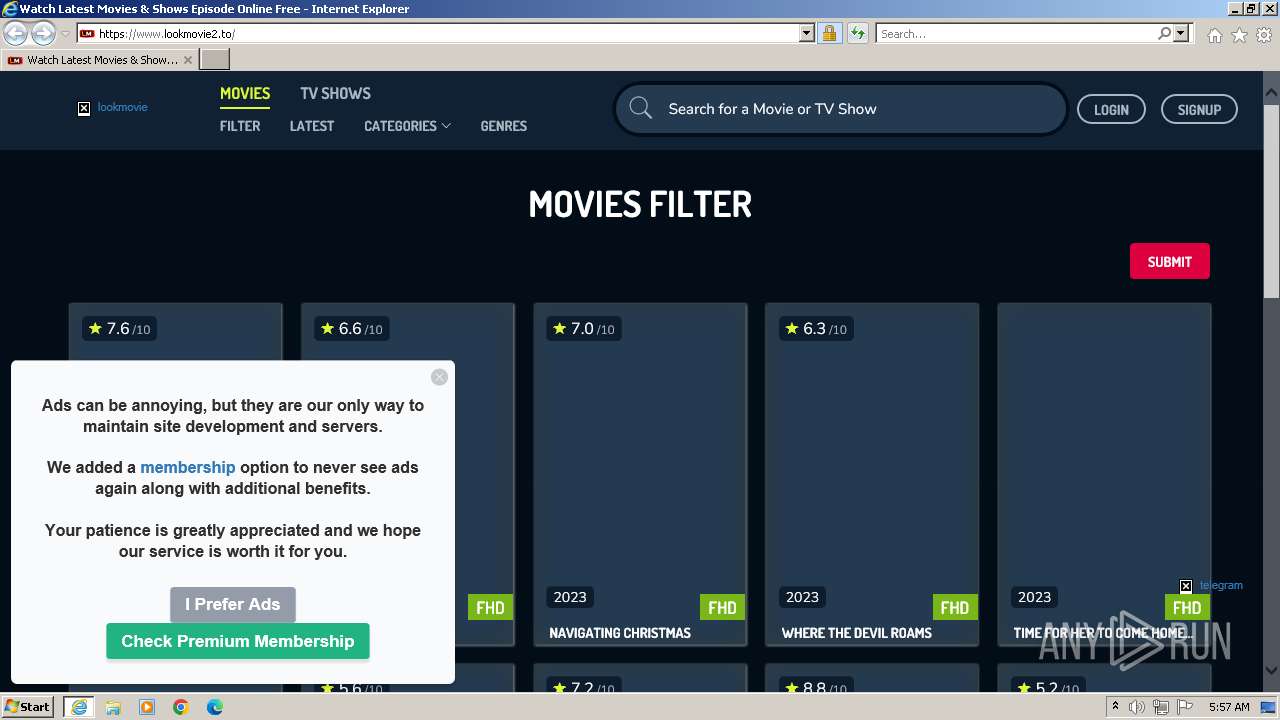Open media player from taskbar

point(147,707)
